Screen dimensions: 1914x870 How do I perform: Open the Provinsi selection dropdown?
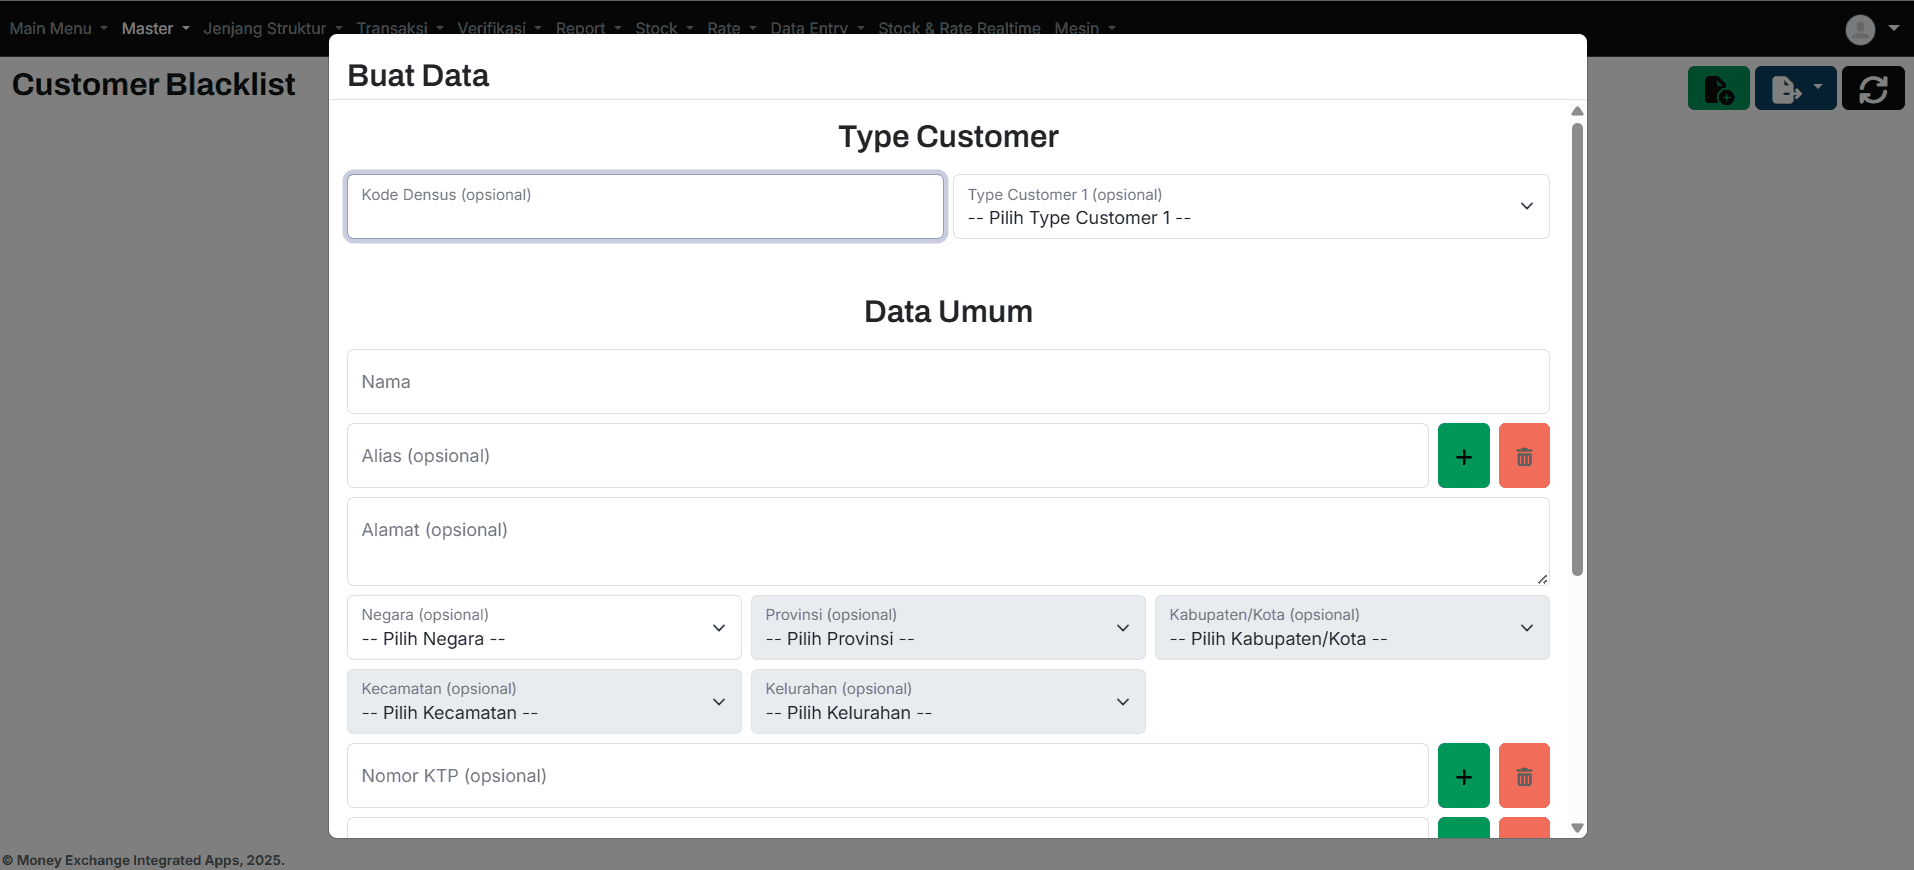[948, 628]
